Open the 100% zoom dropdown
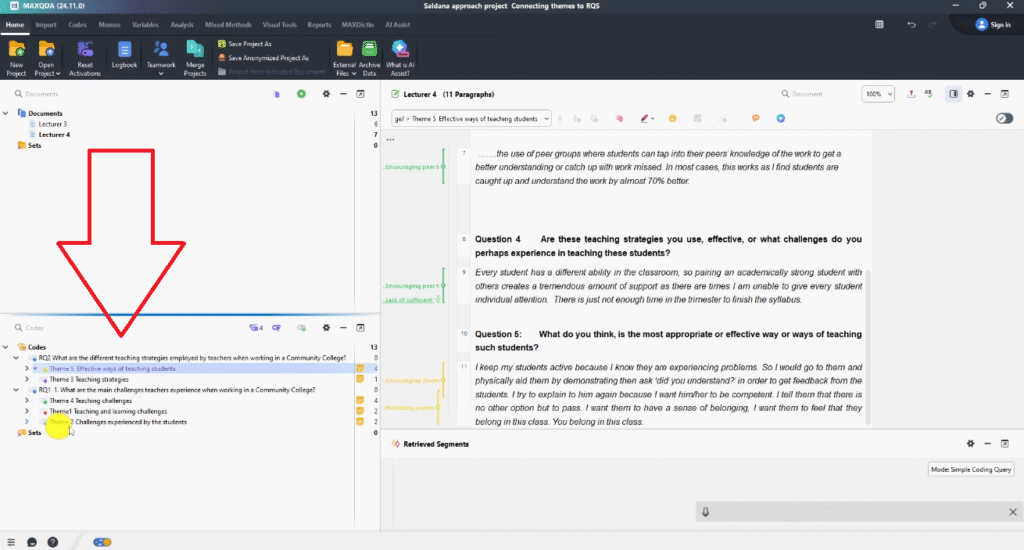This screenshot has width=1024, height=550. point(878,94)
